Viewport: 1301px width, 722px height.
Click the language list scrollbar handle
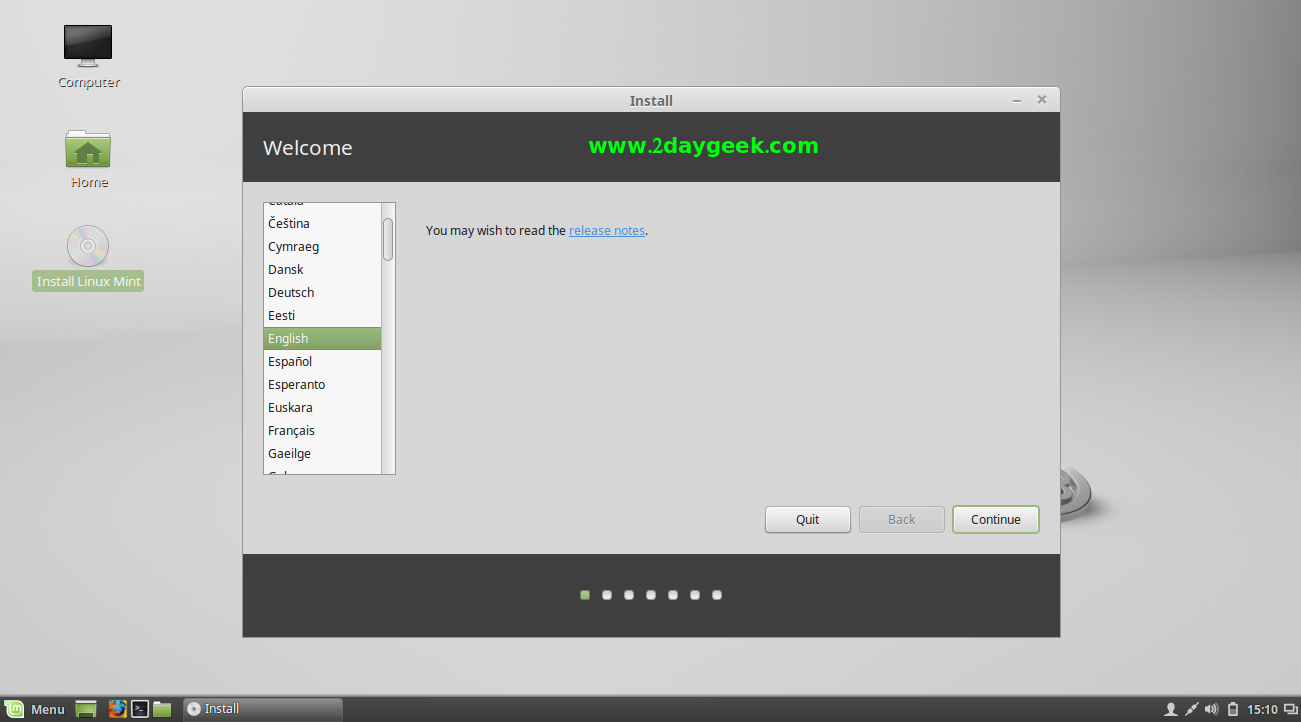pyautogui.click(x=388, y=239)
